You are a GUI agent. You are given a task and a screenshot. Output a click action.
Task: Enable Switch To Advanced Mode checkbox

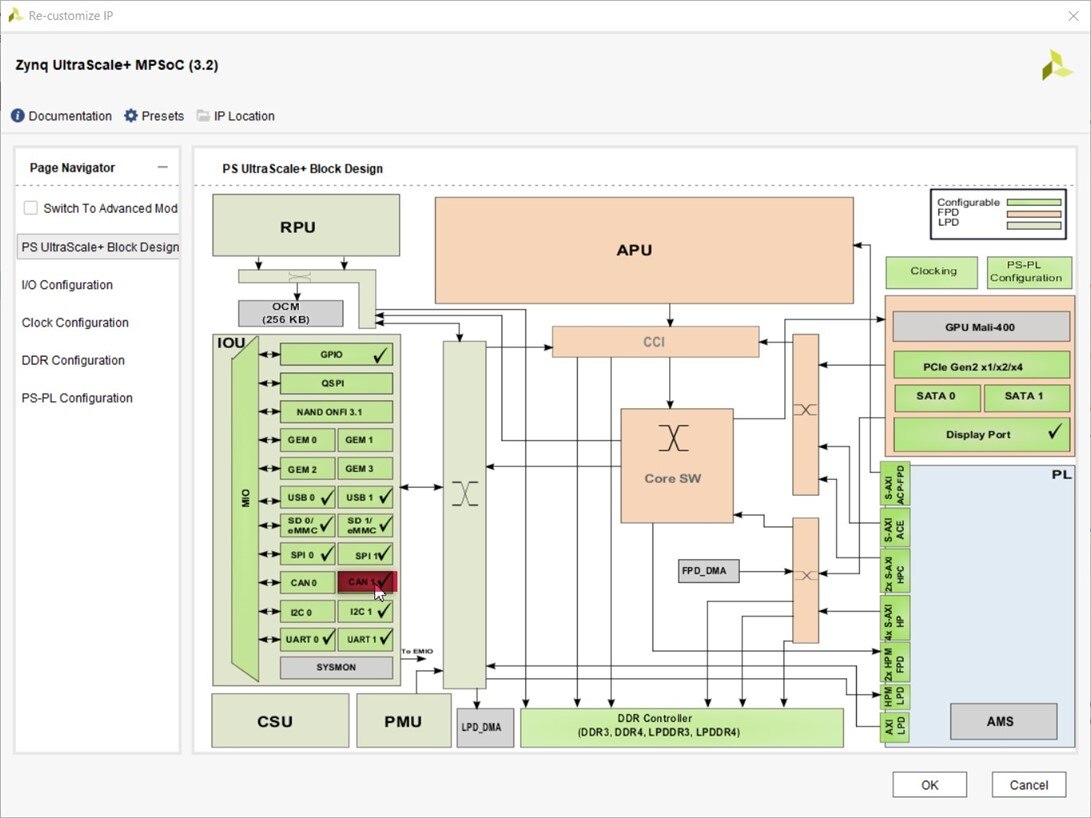(31, 208)
